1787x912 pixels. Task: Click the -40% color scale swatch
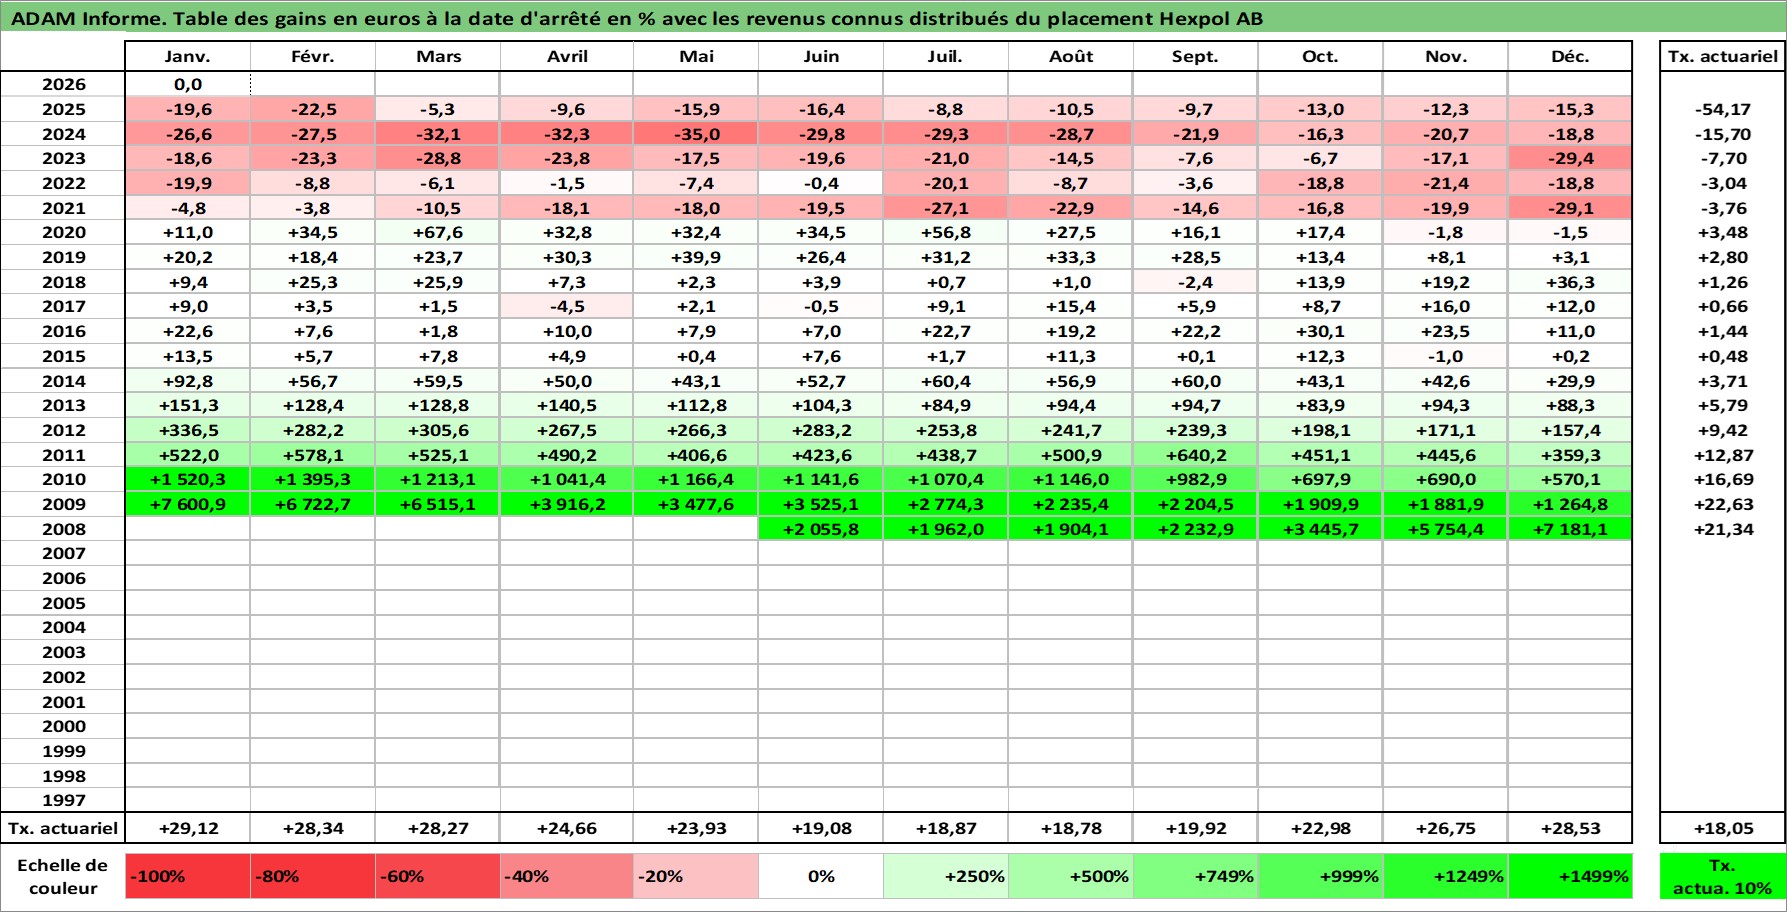pyautogui.click(x=567, y=876)
